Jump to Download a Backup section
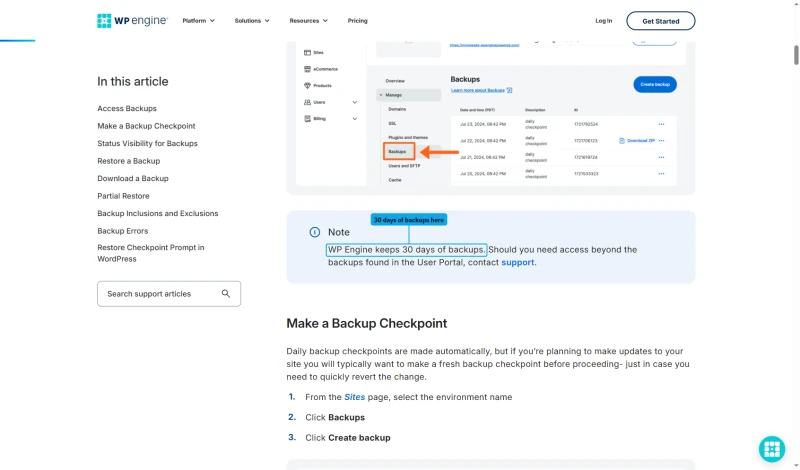 133,178
